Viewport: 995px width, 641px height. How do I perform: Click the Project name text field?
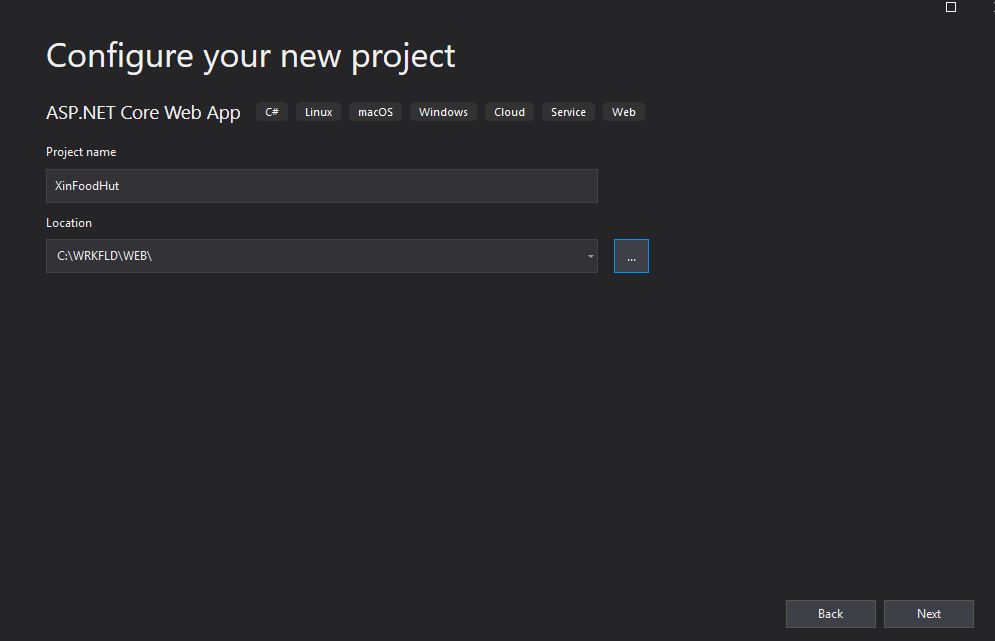pos(322,186)
